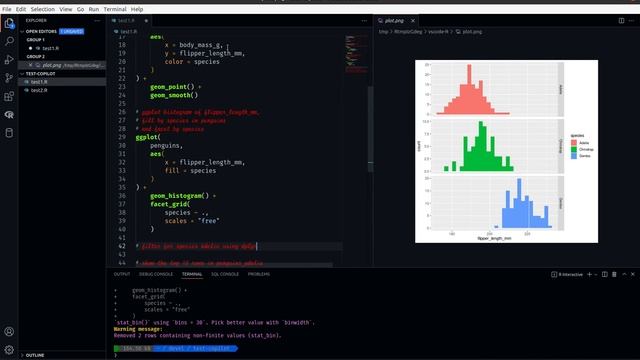Select the R Interactive terminal entry
Image resolution: width=640 pixels, height=360 pixels.
point(567,274)
